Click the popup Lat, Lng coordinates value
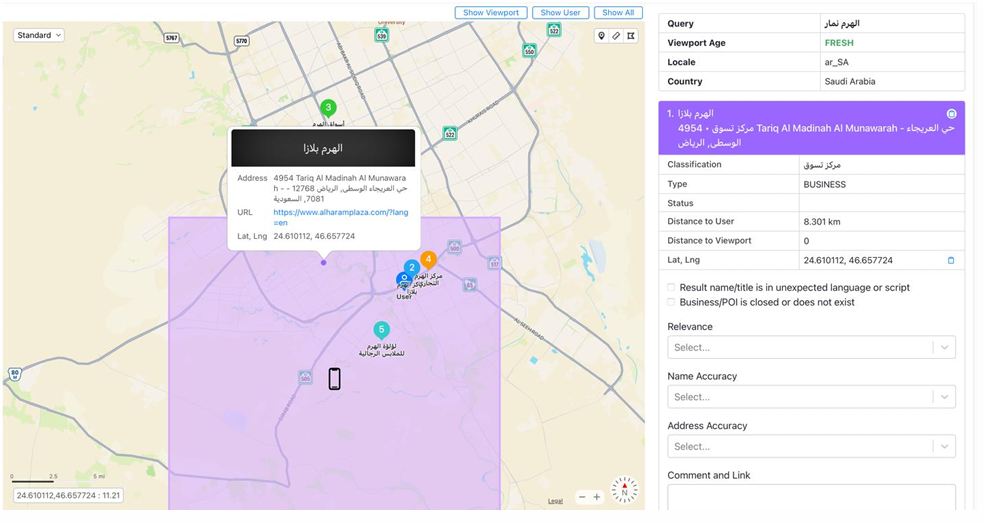Screen dimensions: 984x524 (x=314, y=236)
